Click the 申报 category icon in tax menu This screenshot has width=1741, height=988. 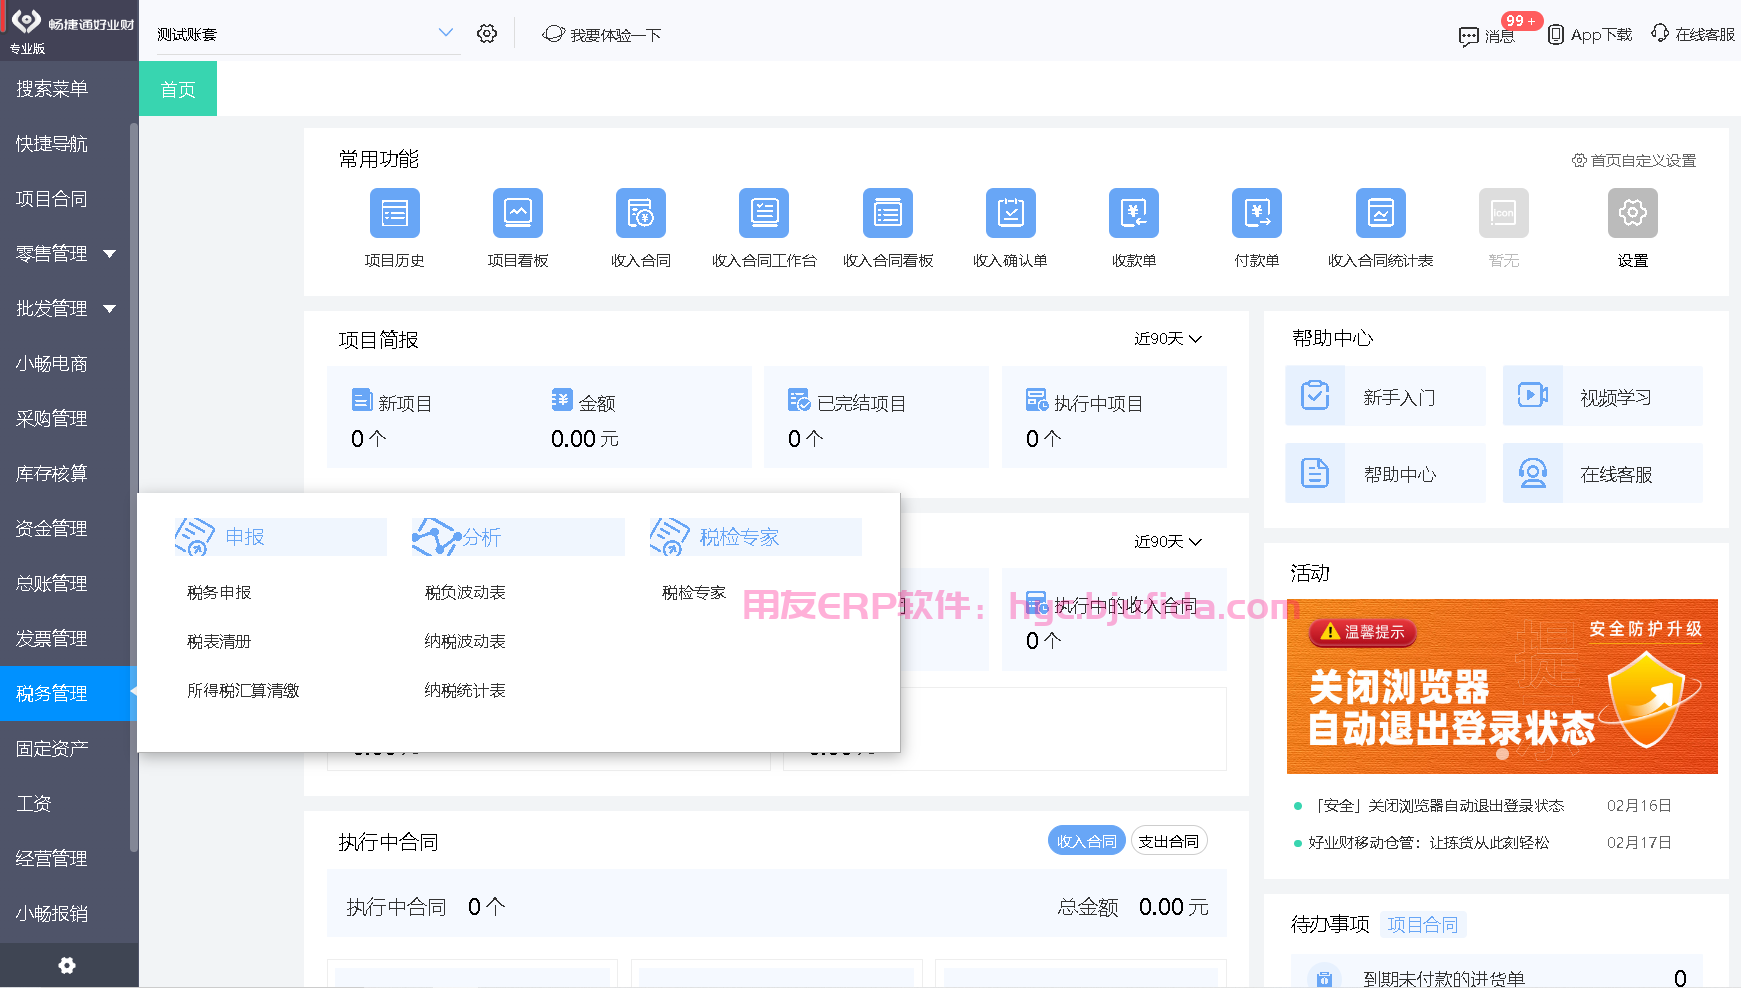pyautogui.click(x=195, y=537)
